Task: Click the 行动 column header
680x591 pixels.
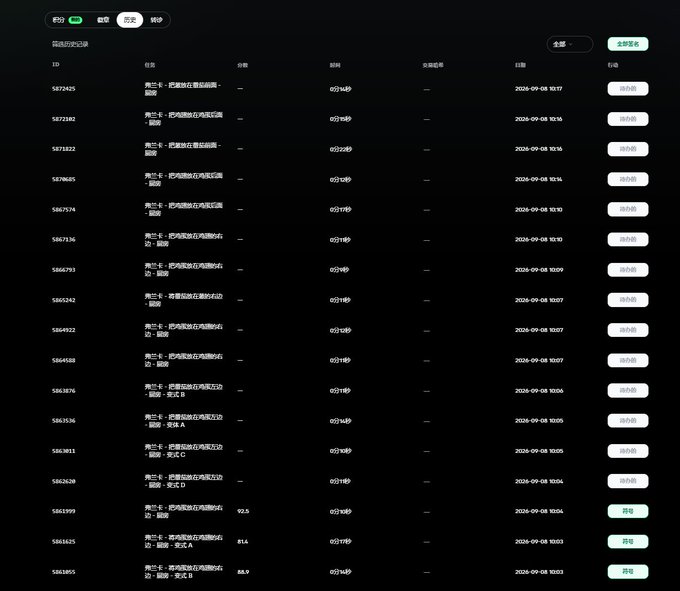Action: click(612, 65)
